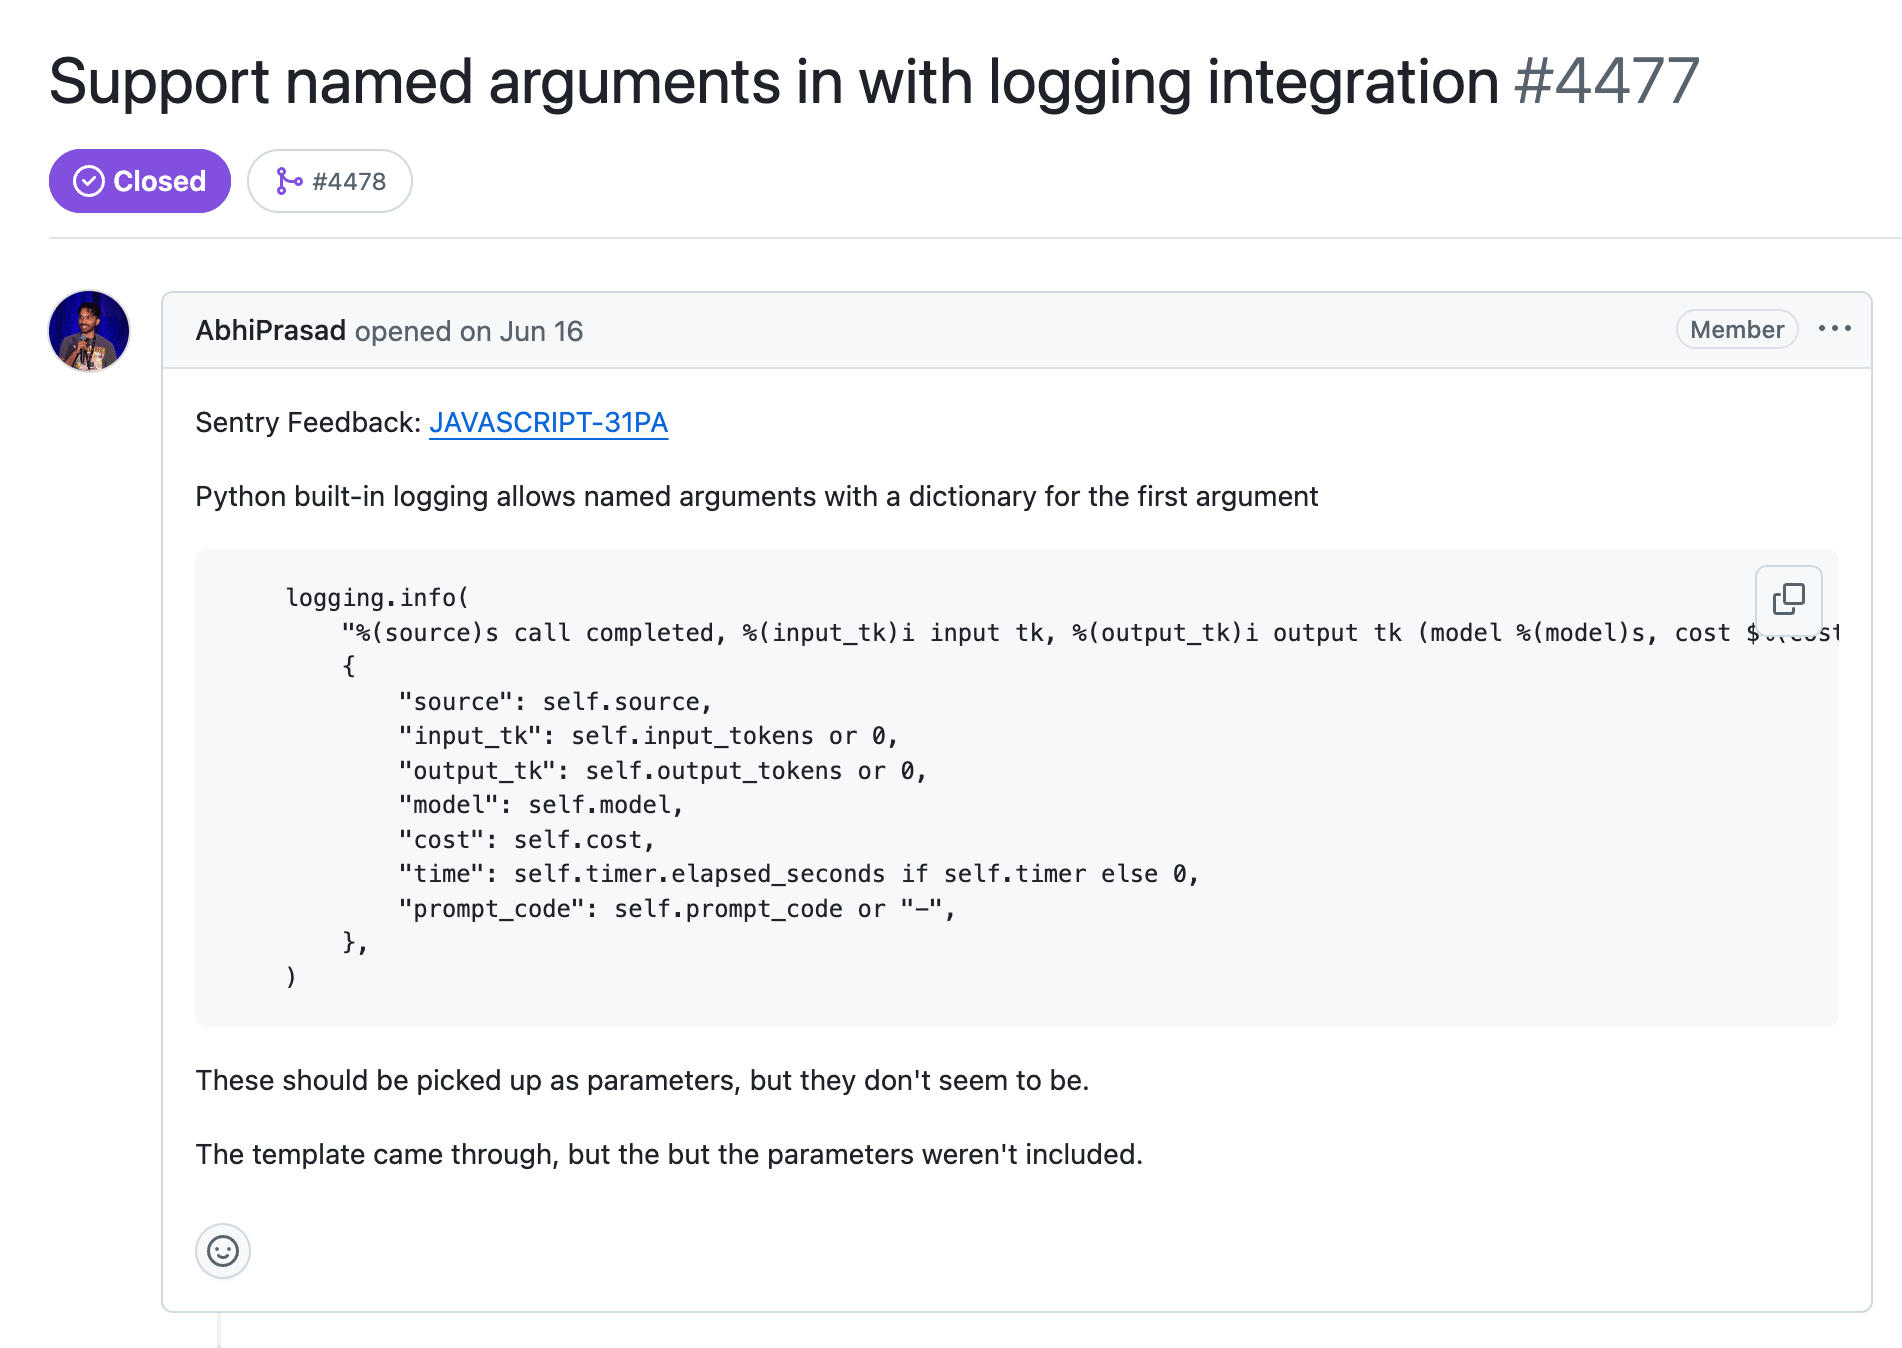The height and width of the screenshot is (1348, 1902).
Task: Click the Member badge label
Action: tap(1737, 330)
